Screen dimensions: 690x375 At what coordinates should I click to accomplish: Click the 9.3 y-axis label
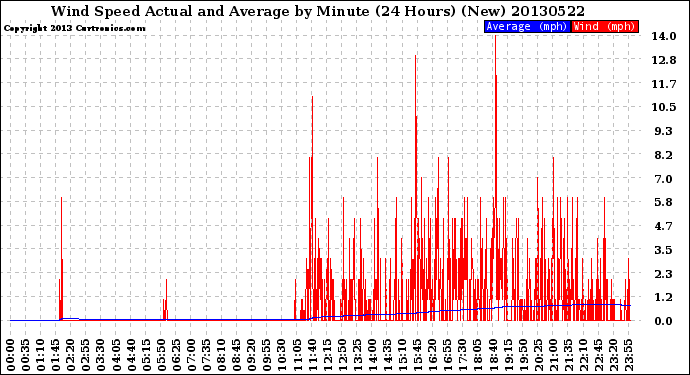(664, 131)
